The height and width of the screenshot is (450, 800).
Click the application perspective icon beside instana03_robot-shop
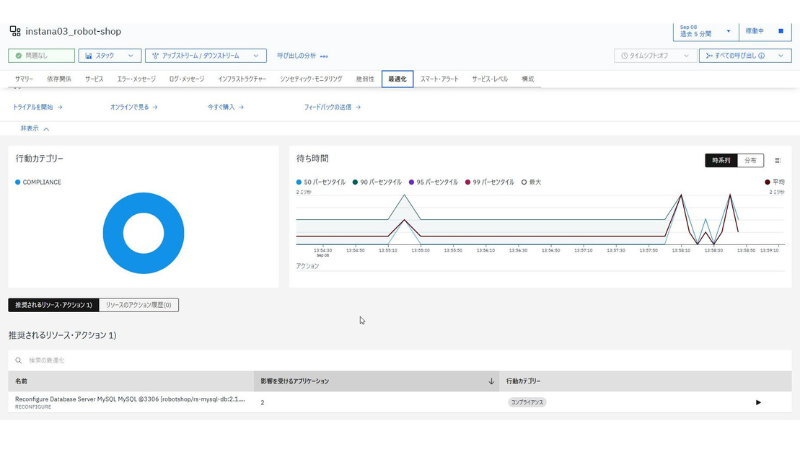(x=15, y=31)
